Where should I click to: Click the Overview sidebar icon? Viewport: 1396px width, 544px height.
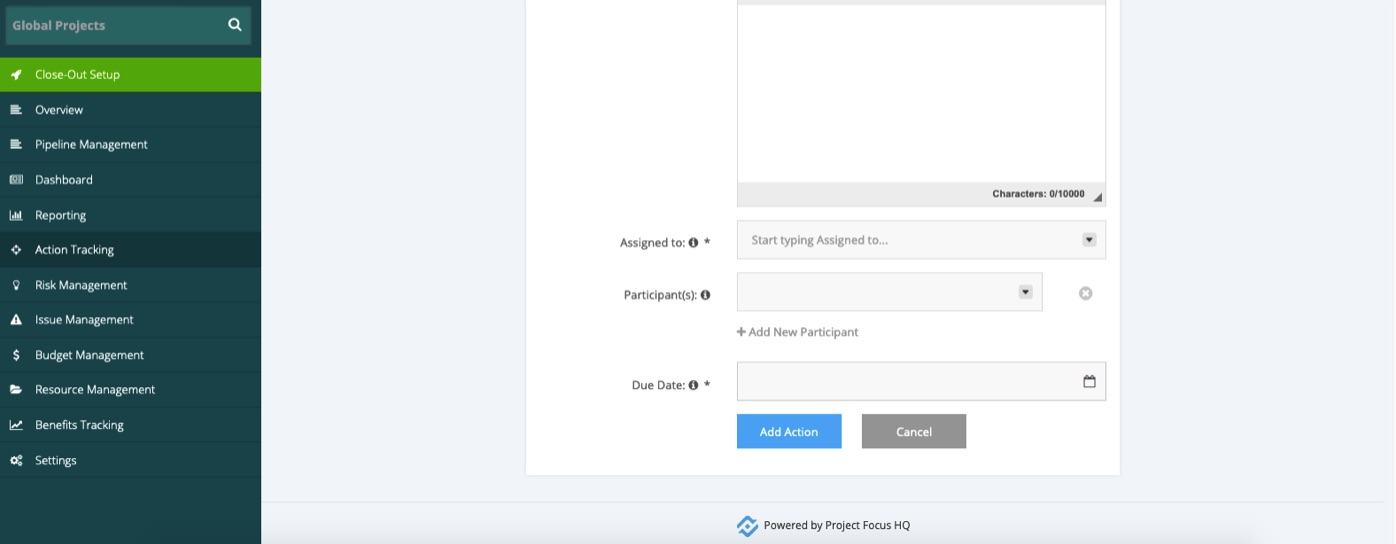tap(16, 110)
